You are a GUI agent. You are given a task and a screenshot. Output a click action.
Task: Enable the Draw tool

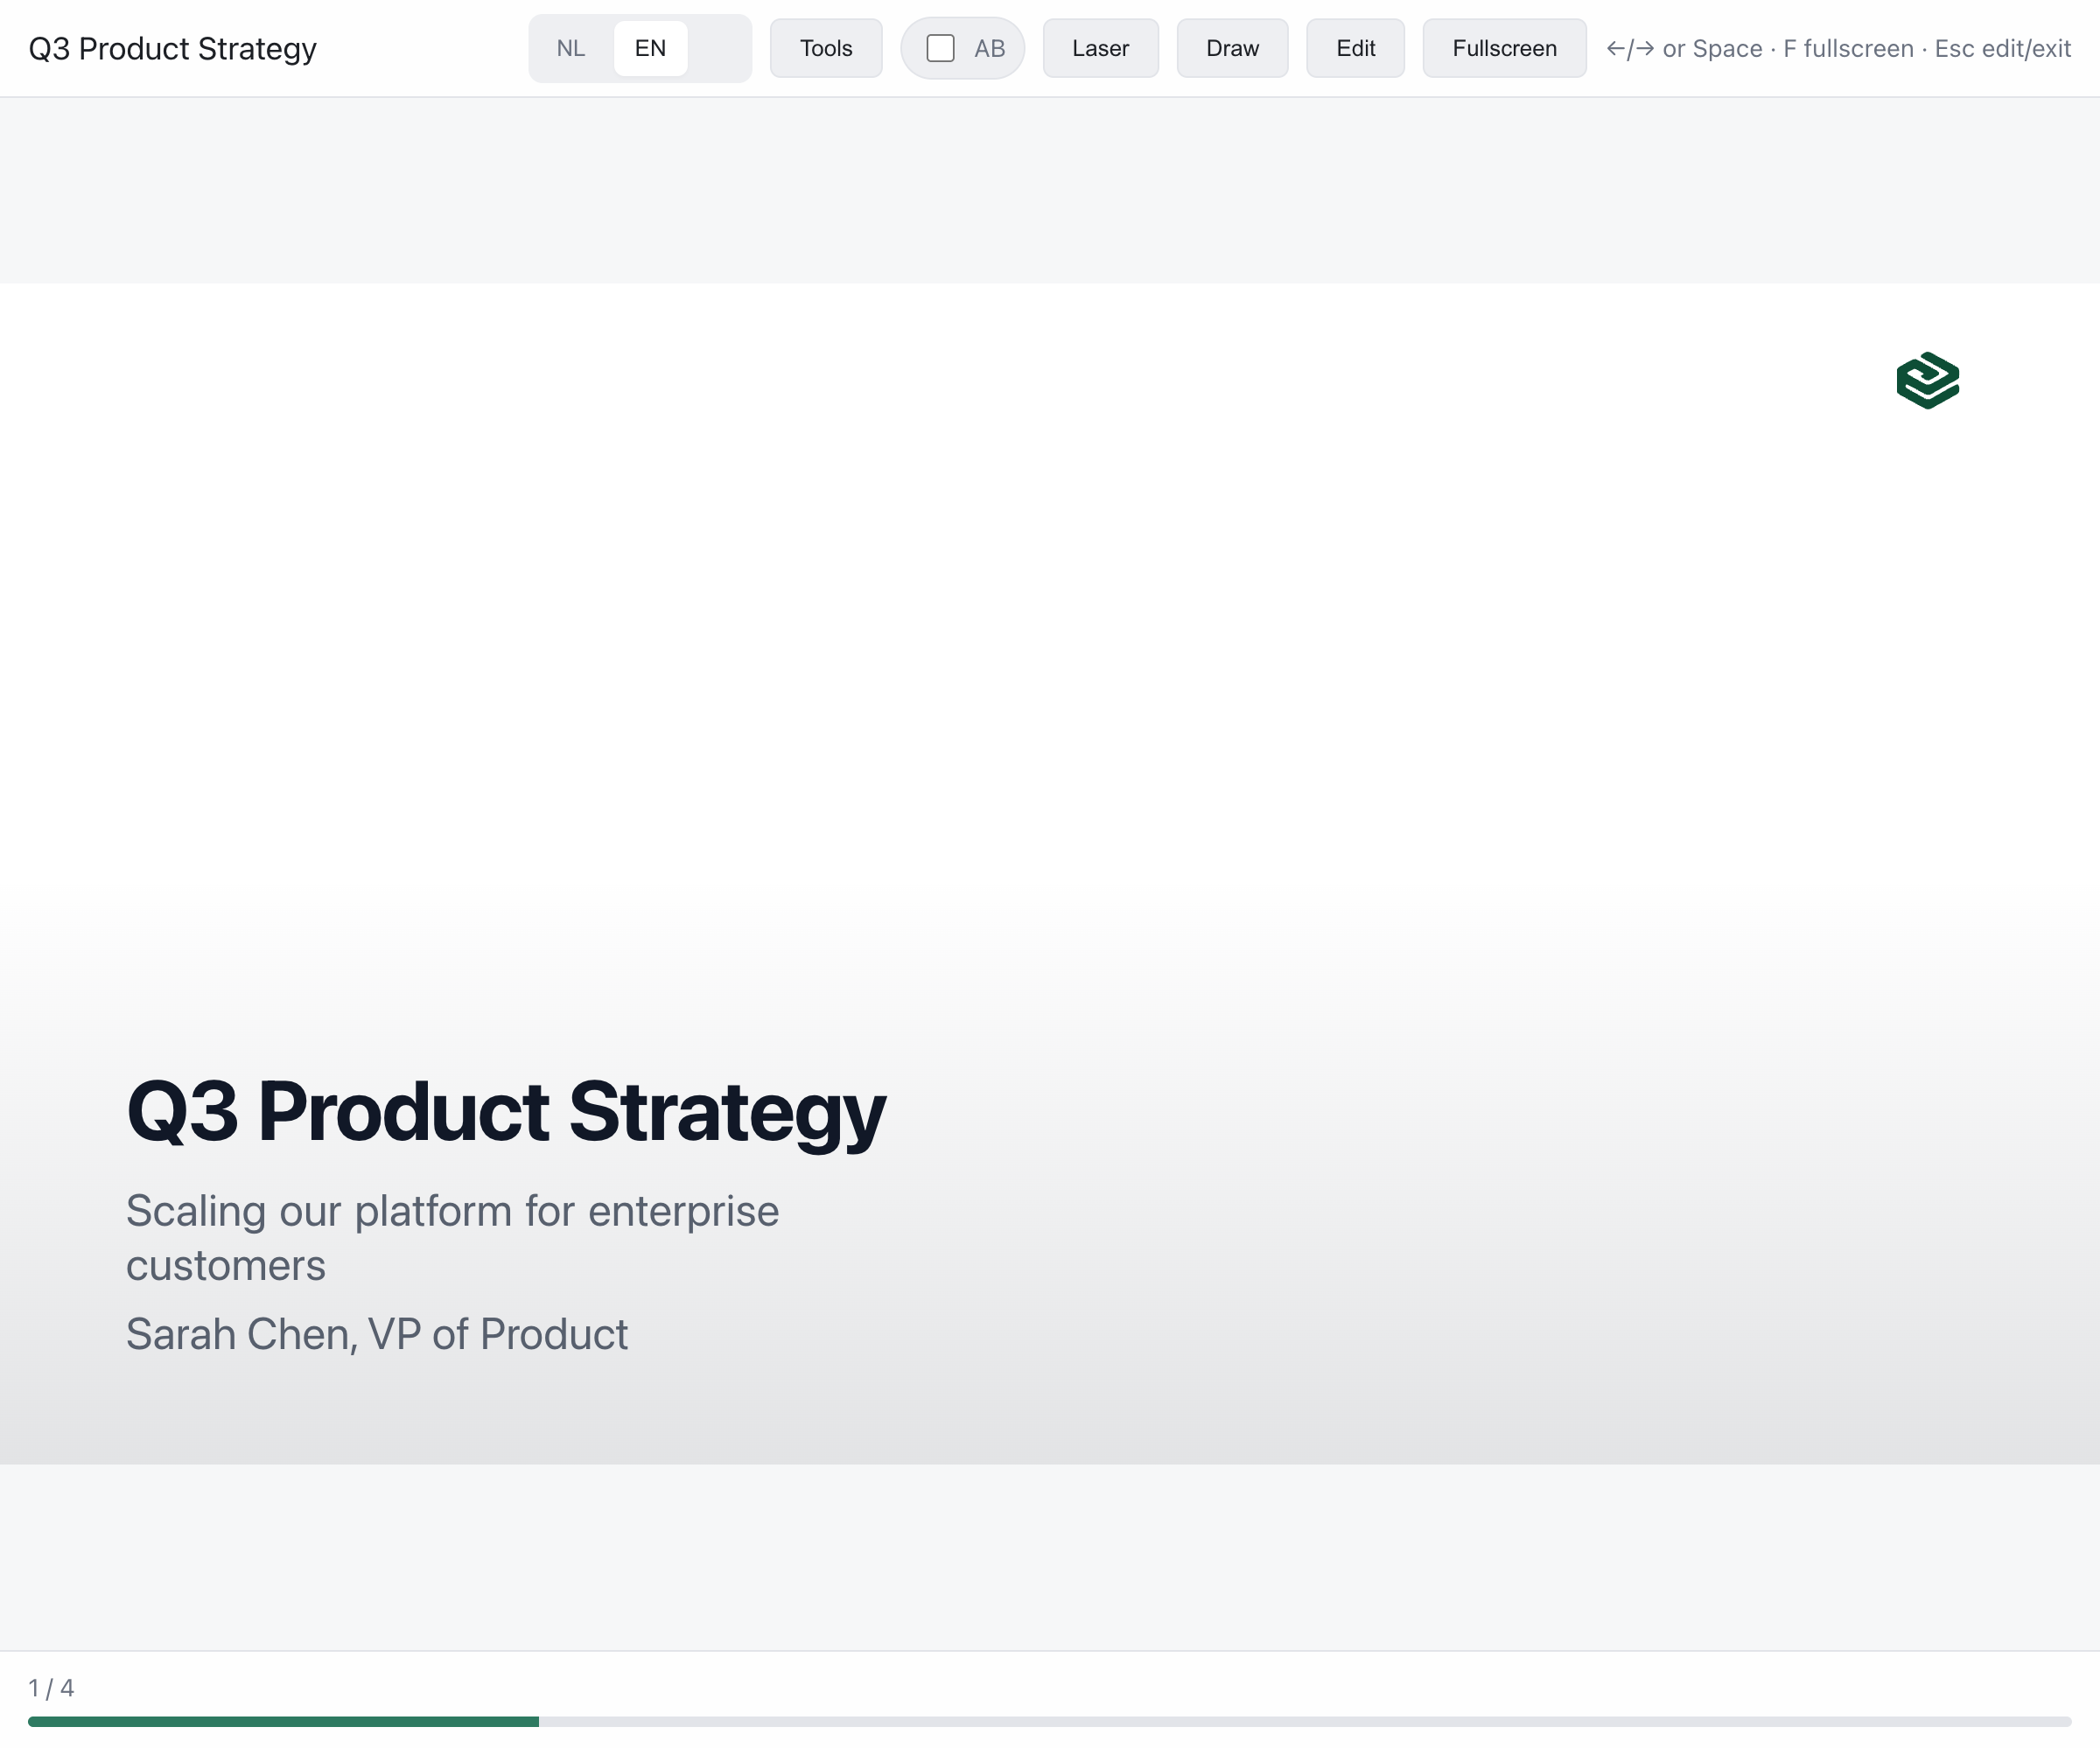coord(1232,48)
